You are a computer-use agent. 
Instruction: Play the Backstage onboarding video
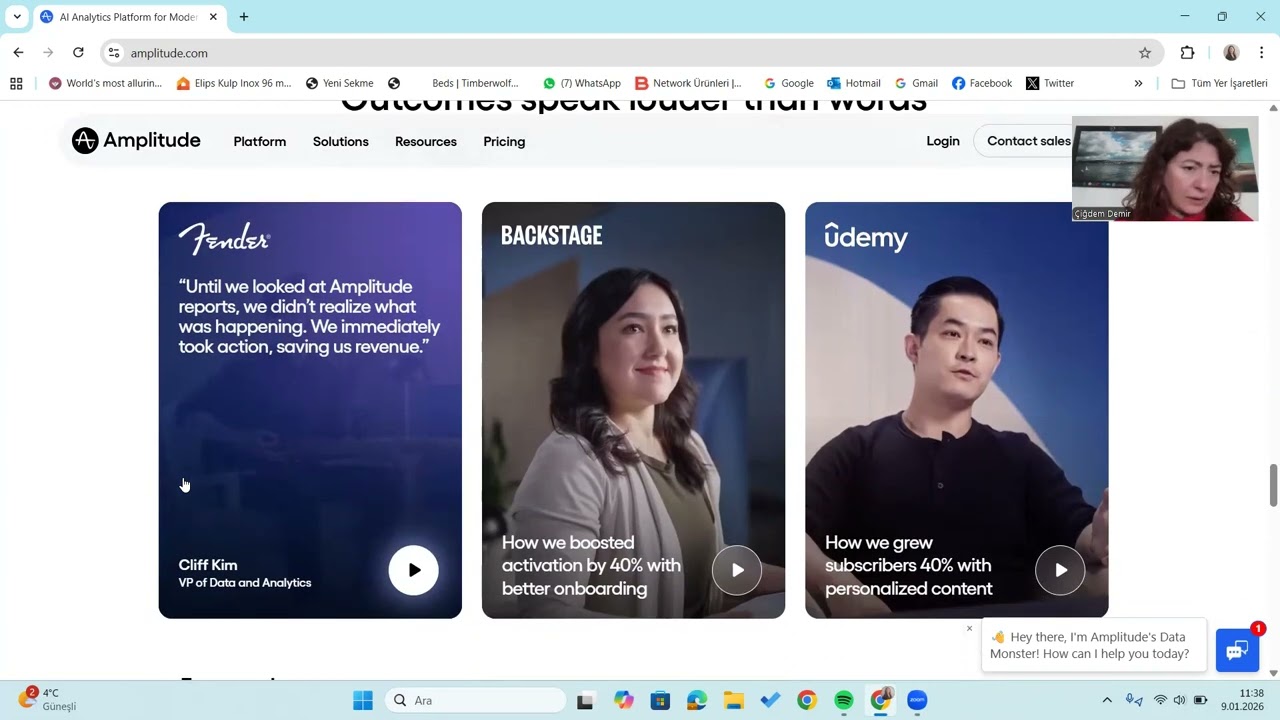click(x=737, y=570)
